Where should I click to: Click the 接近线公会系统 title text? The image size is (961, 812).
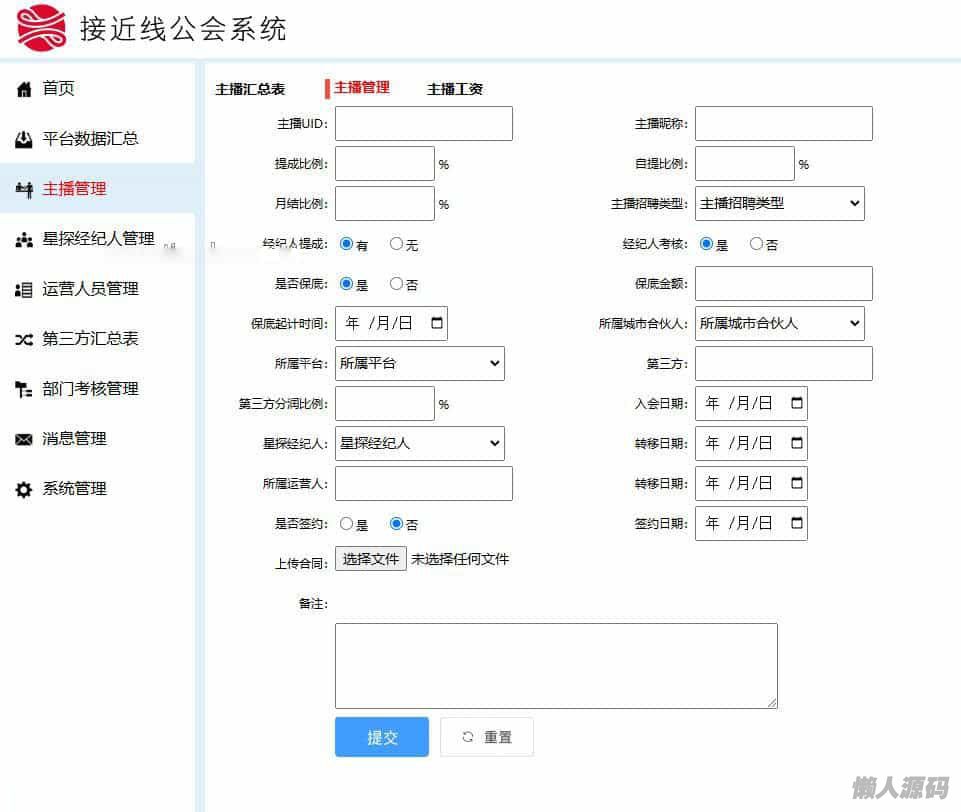(183, 29)
